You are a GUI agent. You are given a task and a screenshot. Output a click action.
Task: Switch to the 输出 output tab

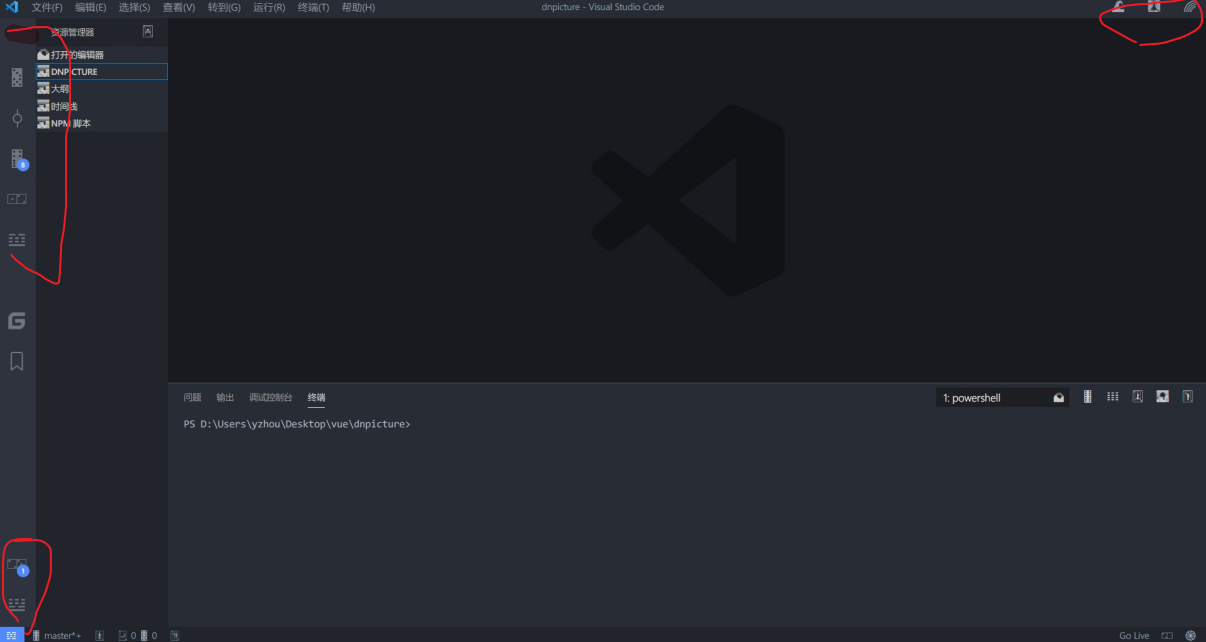[x=225, y=397]
